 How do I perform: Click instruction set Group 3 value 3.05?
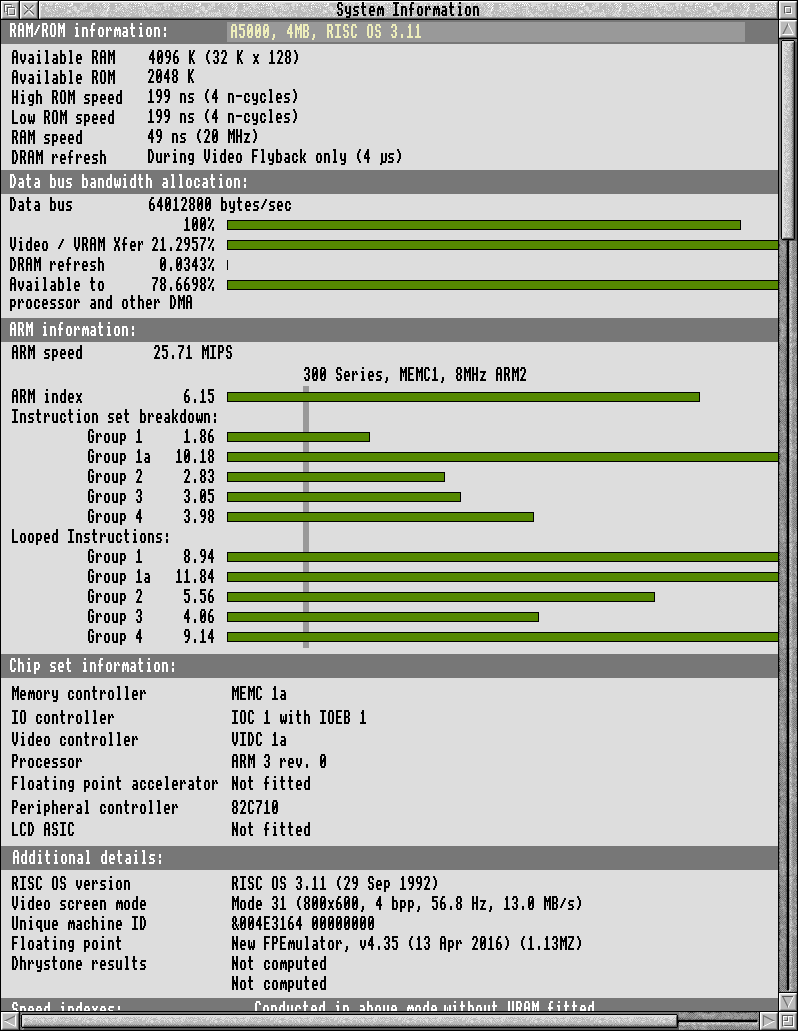(199, 496)
